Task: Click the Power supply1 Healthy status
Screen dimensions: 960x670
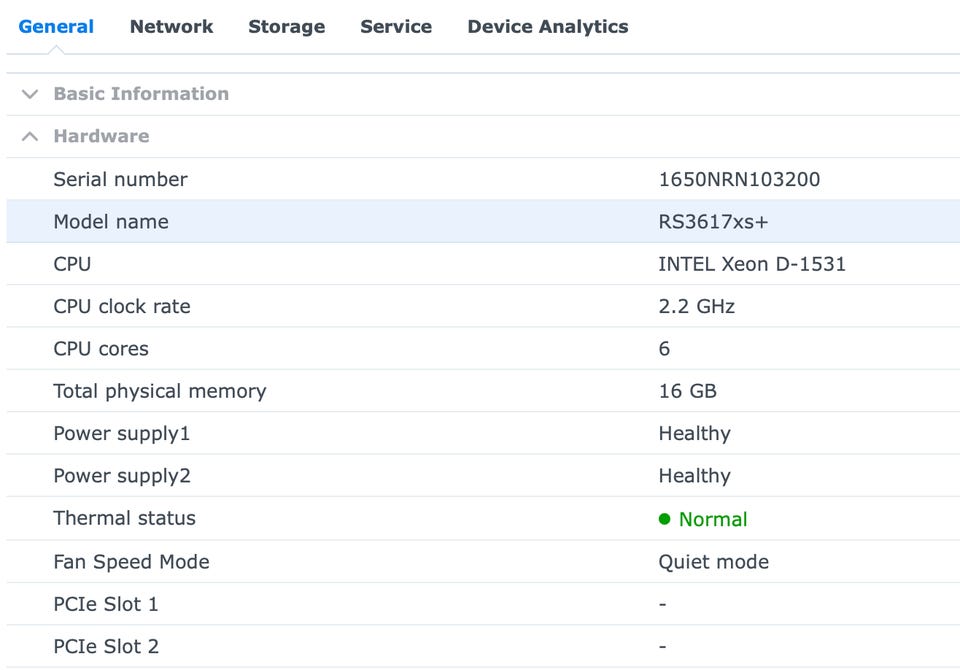Action: tap(694, 434)
